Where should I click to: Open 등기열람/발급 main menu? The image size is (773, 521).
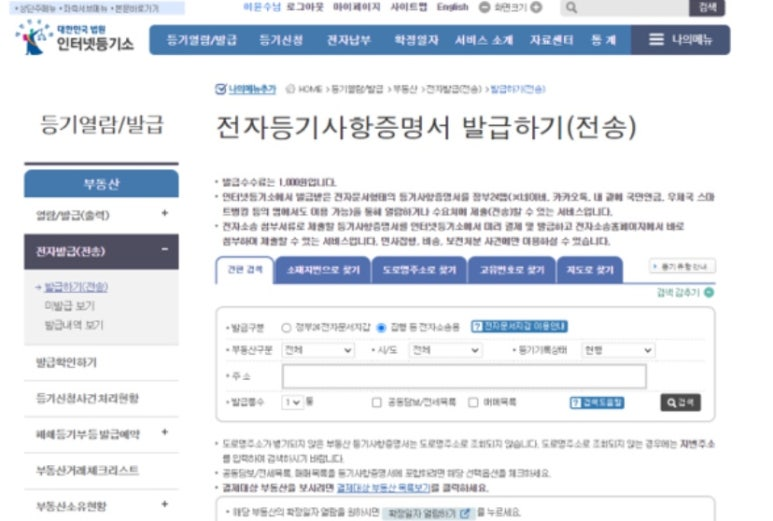pos(202,40)
